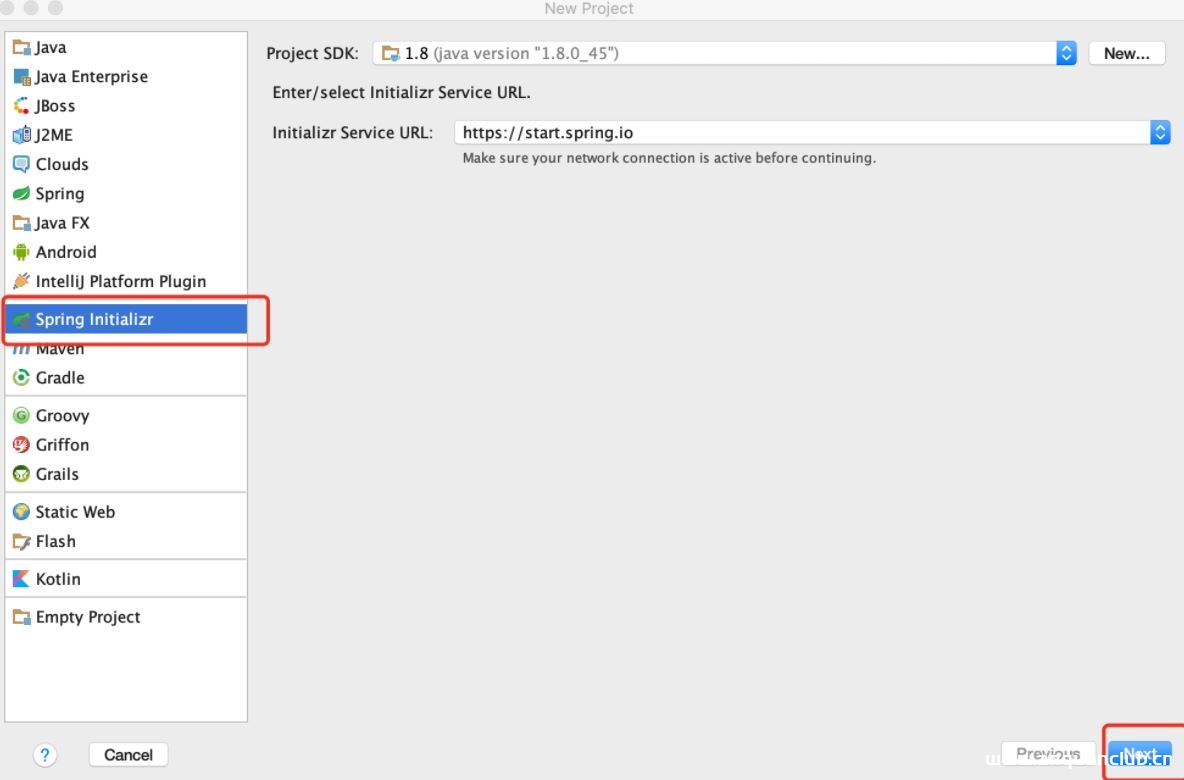Image resolution: width=1184 pixels, height=780 pixels.
Task: Select Spring Initializr in the list
Action: click(x=94, y=320)
